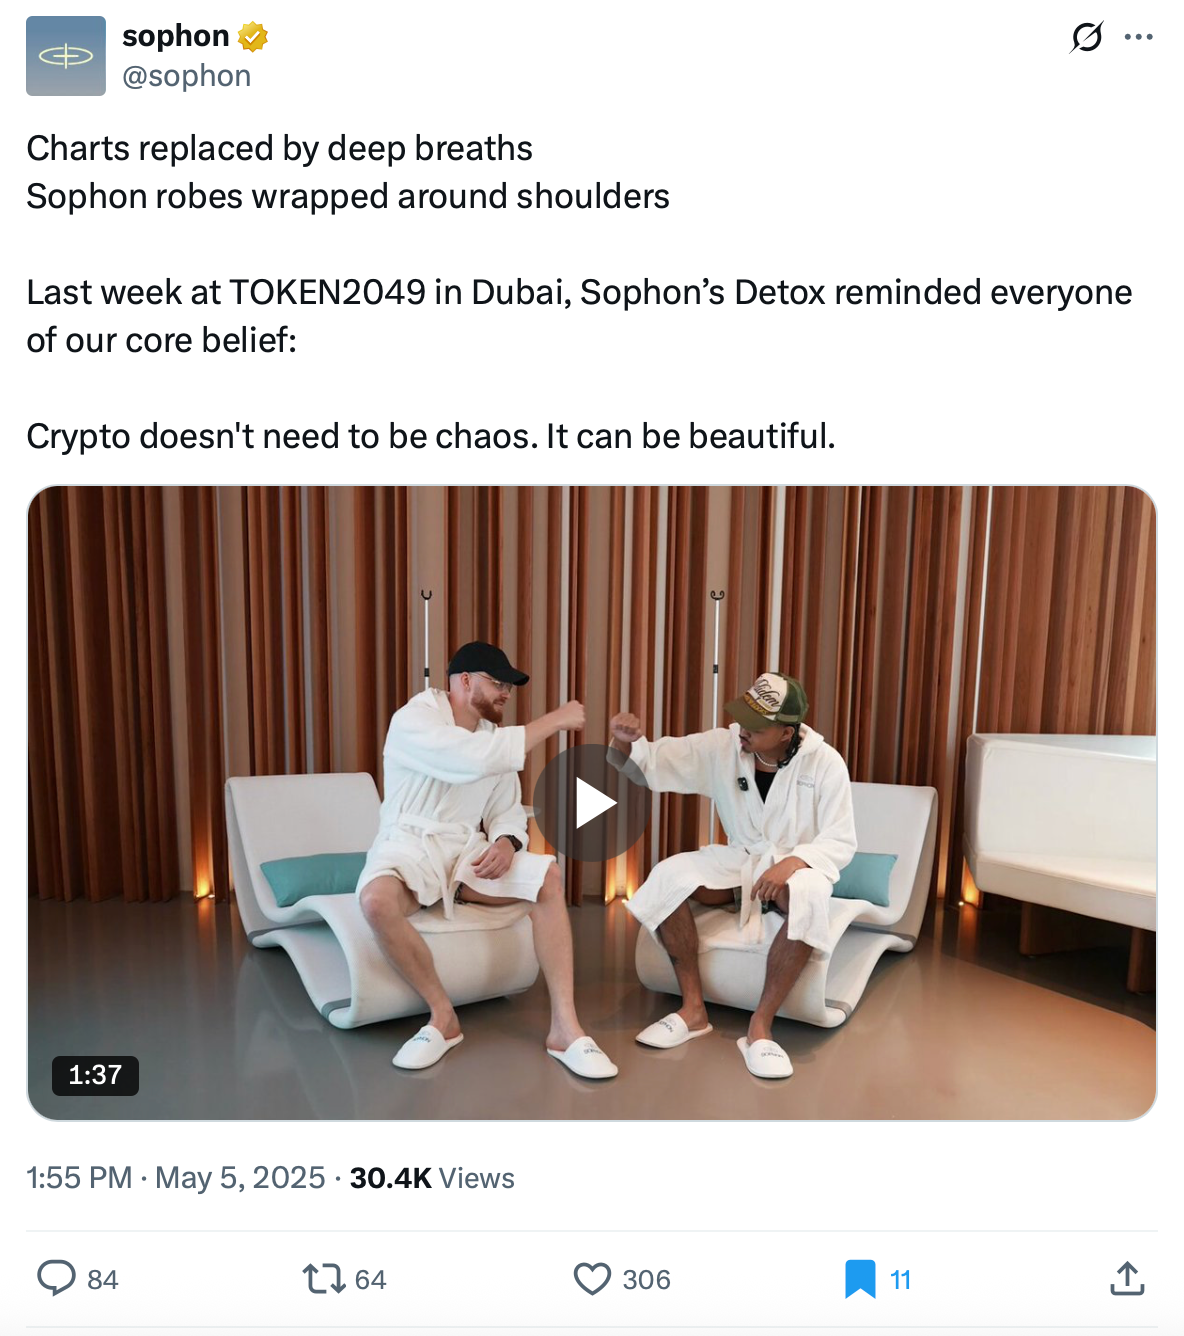
Task: Open the Grok explain icon
Action: (x=1086, y=37)
